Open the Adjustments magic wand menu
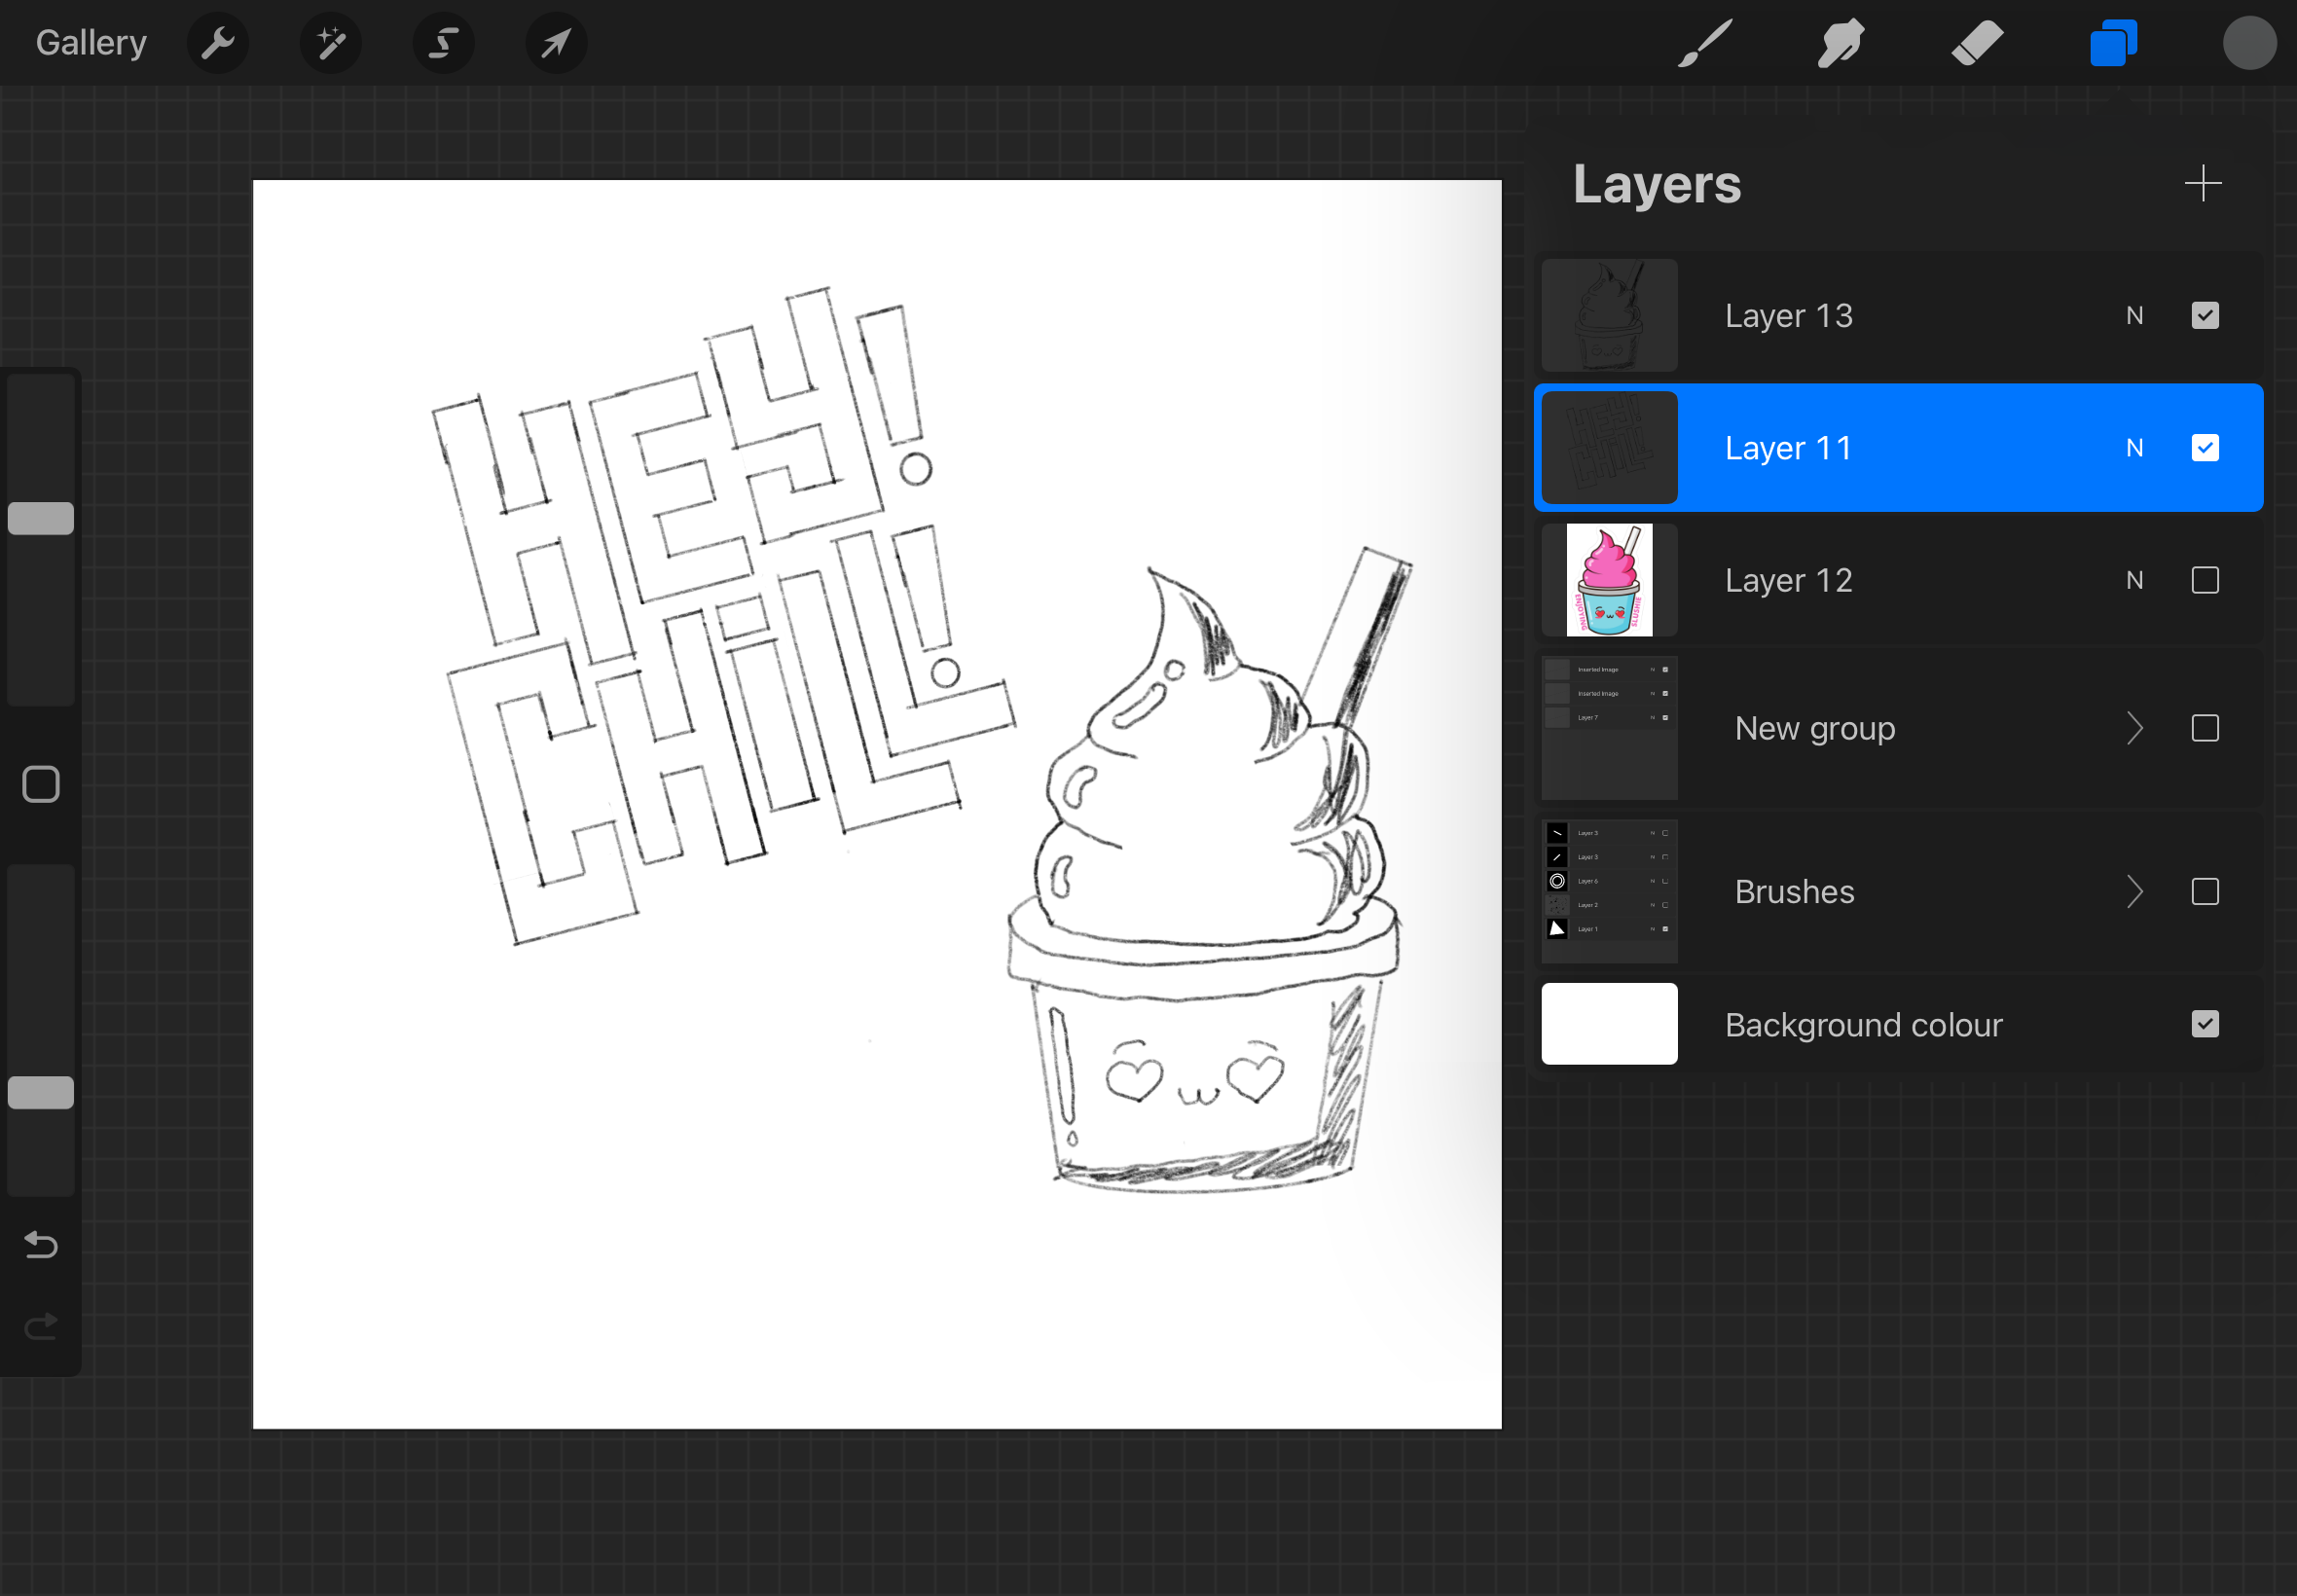 331,43
